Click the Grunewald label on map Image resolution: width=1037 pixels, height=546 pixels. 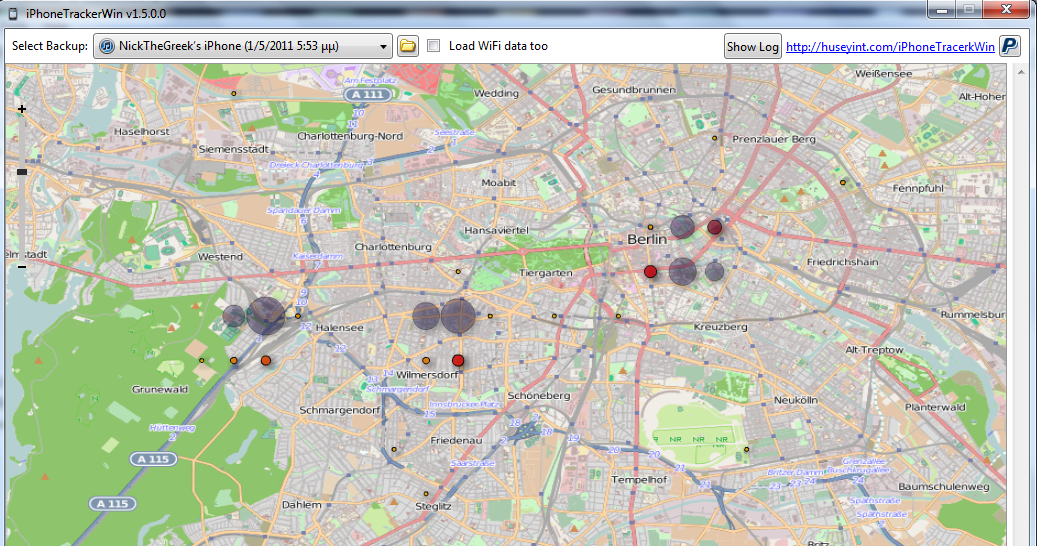point(159,389)
